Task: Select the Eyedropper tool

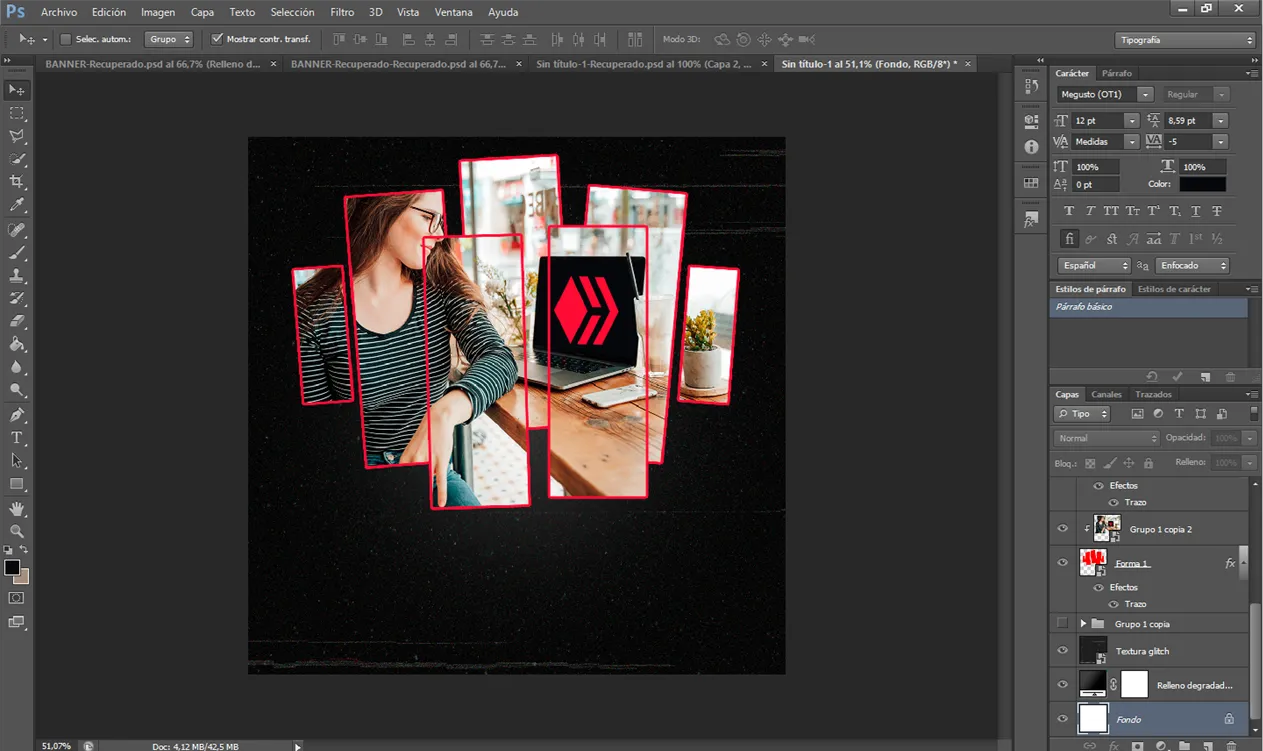Action: tap(17, 205)
